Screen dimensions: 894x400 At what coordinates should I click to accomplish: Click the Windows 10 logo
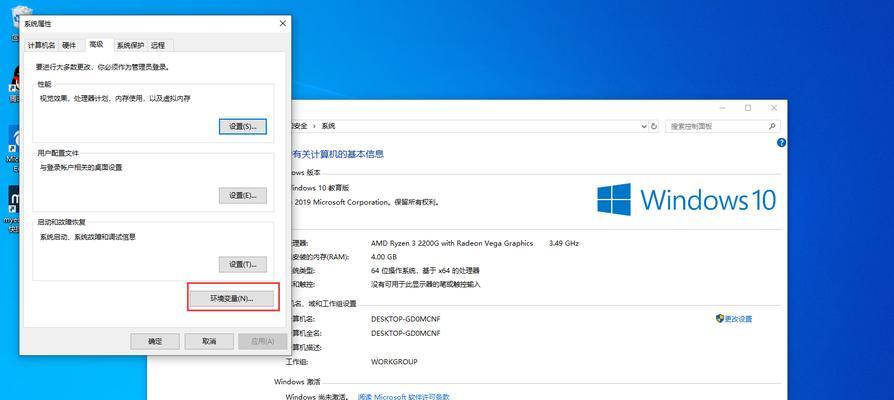(x=686, y=199)
